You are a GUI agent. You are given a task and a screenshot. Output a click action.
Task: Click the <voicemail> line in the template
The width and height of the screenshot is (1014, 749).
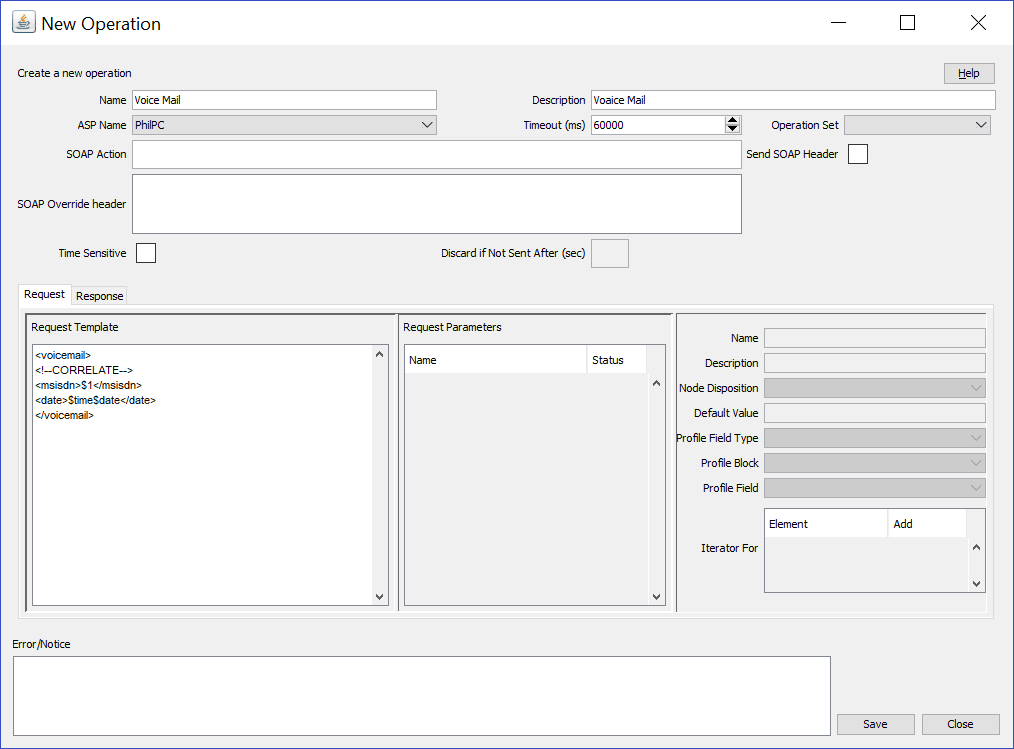(x=63, y=355)
